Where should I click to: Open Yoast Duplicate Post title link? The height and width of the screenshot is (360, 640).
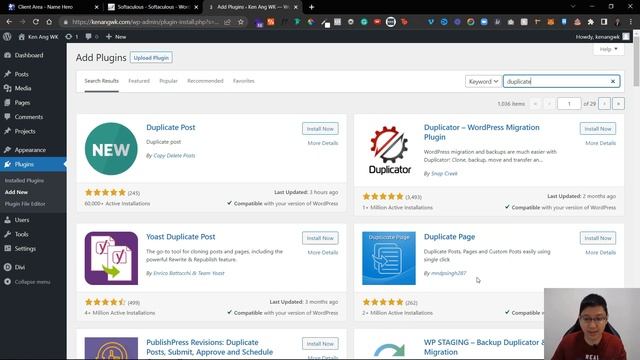[x=180, y=237]
